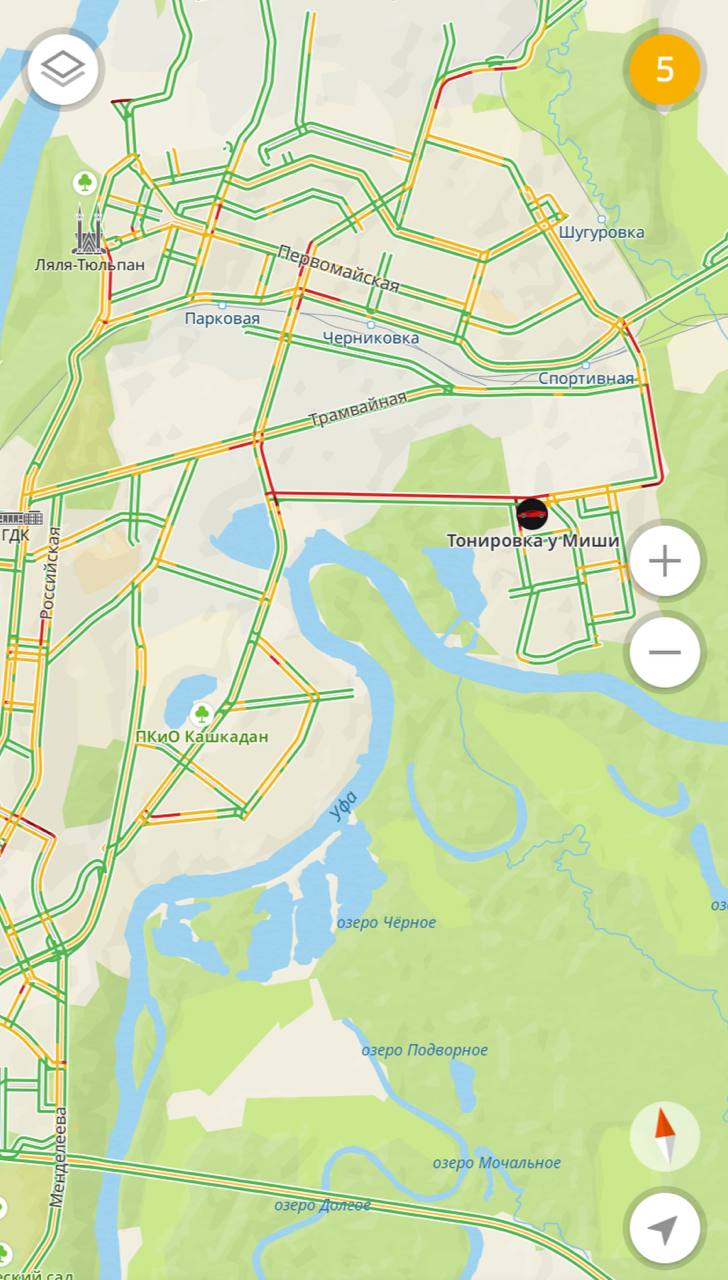Tap the Ляля-Тюльпан mosque icon
The image size is (728, 1280).
coord(89,232)
